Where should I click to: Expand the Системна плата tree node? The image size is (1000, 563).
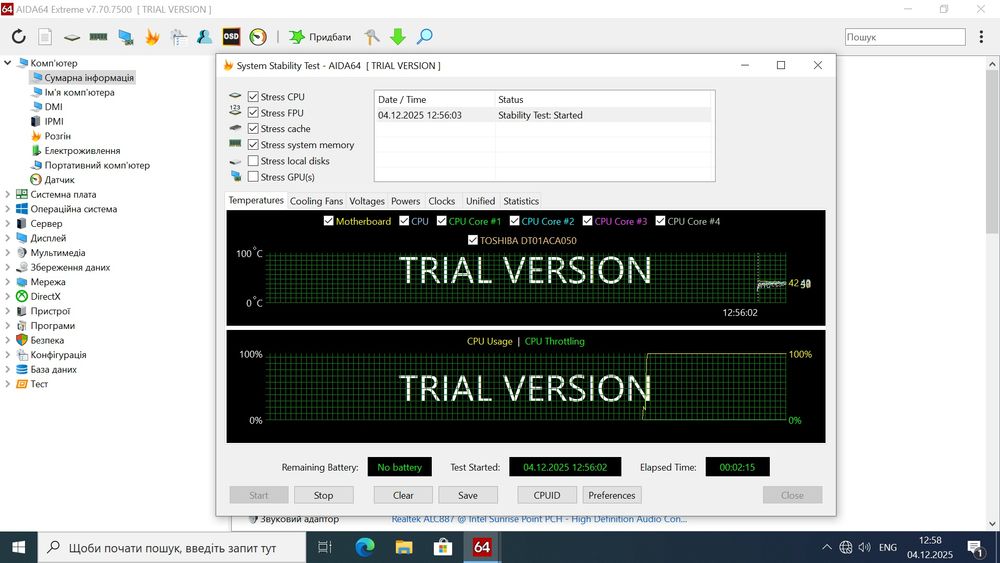[x=8, y=195]
